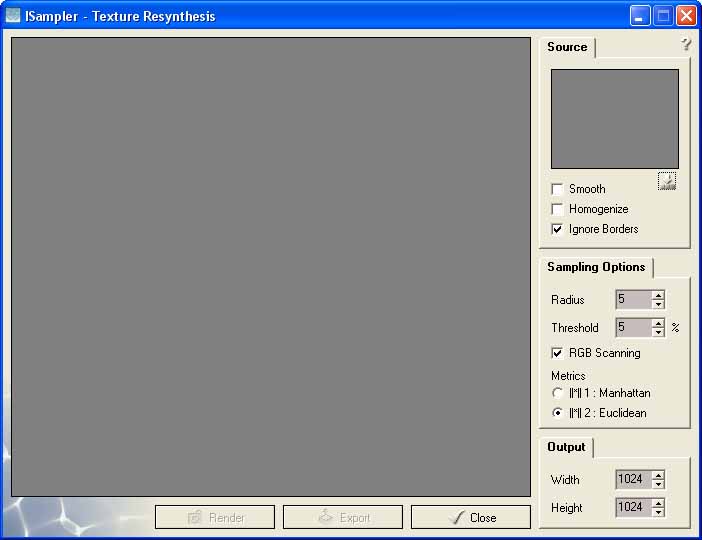Screen dimensions: 702x540
Task: Open help with the question mark icon
Action: pos(686,45)
